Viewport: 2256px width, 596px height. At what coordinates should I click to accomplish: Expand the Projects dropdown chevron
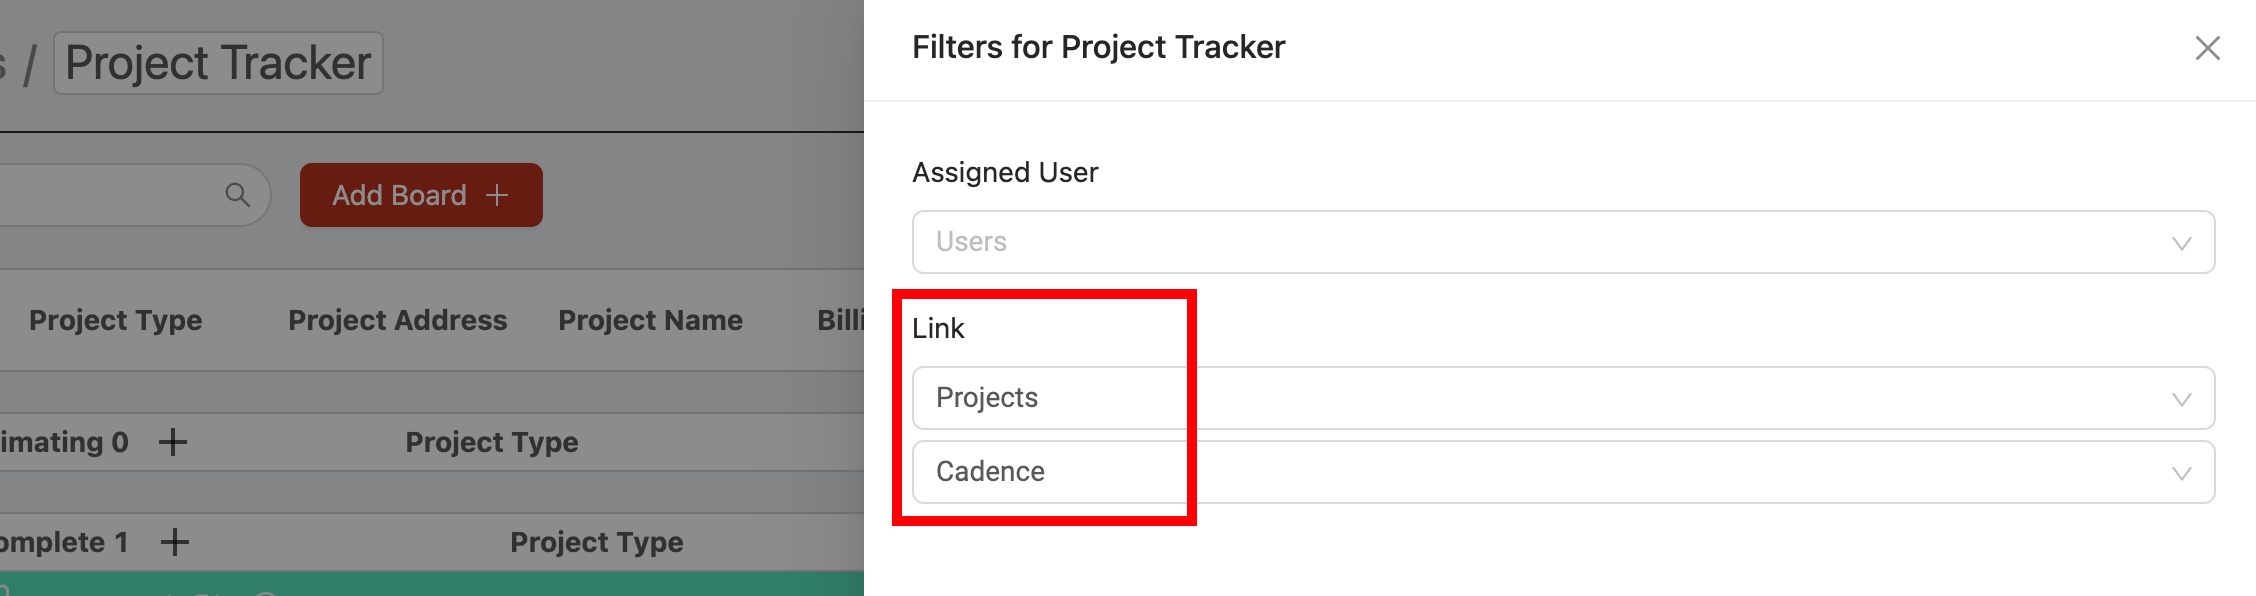tap(2182, 399)
